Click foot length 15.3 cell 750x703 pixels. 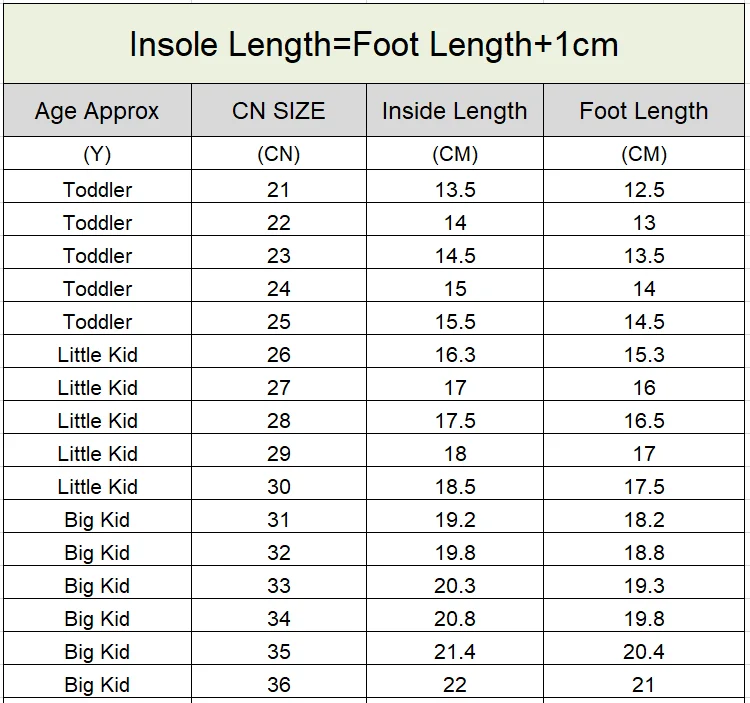pyautogui.click(x=644, y=355)
